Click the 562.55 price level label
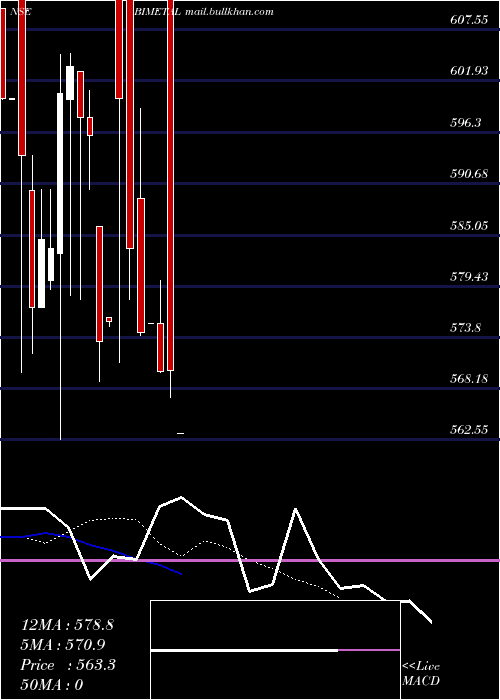500x700 pixels. [x=469, y=429]
